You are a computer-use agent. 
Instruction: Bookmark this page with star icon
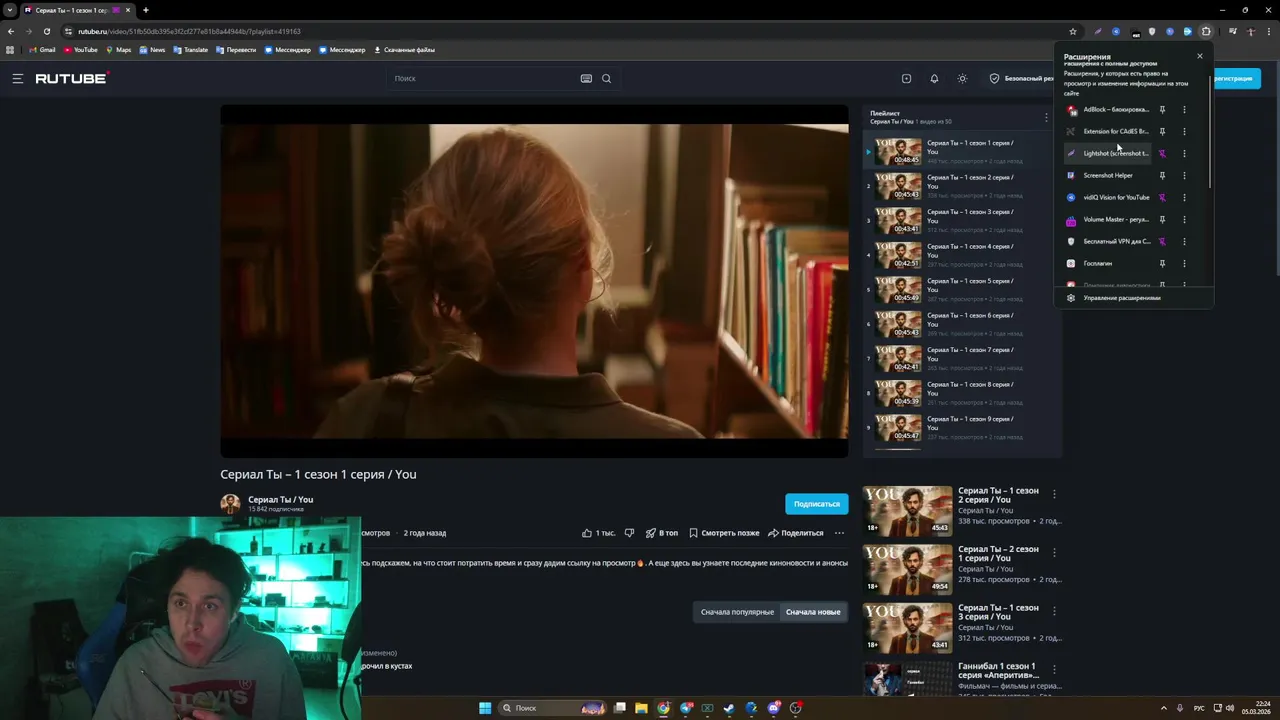point(1073,31)
